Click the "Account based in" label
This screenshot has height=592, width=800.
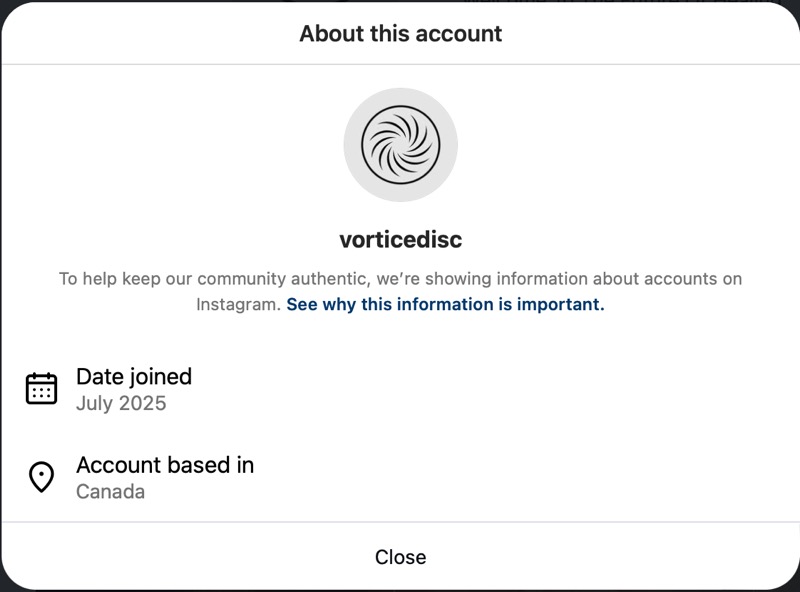coord(165,465)
